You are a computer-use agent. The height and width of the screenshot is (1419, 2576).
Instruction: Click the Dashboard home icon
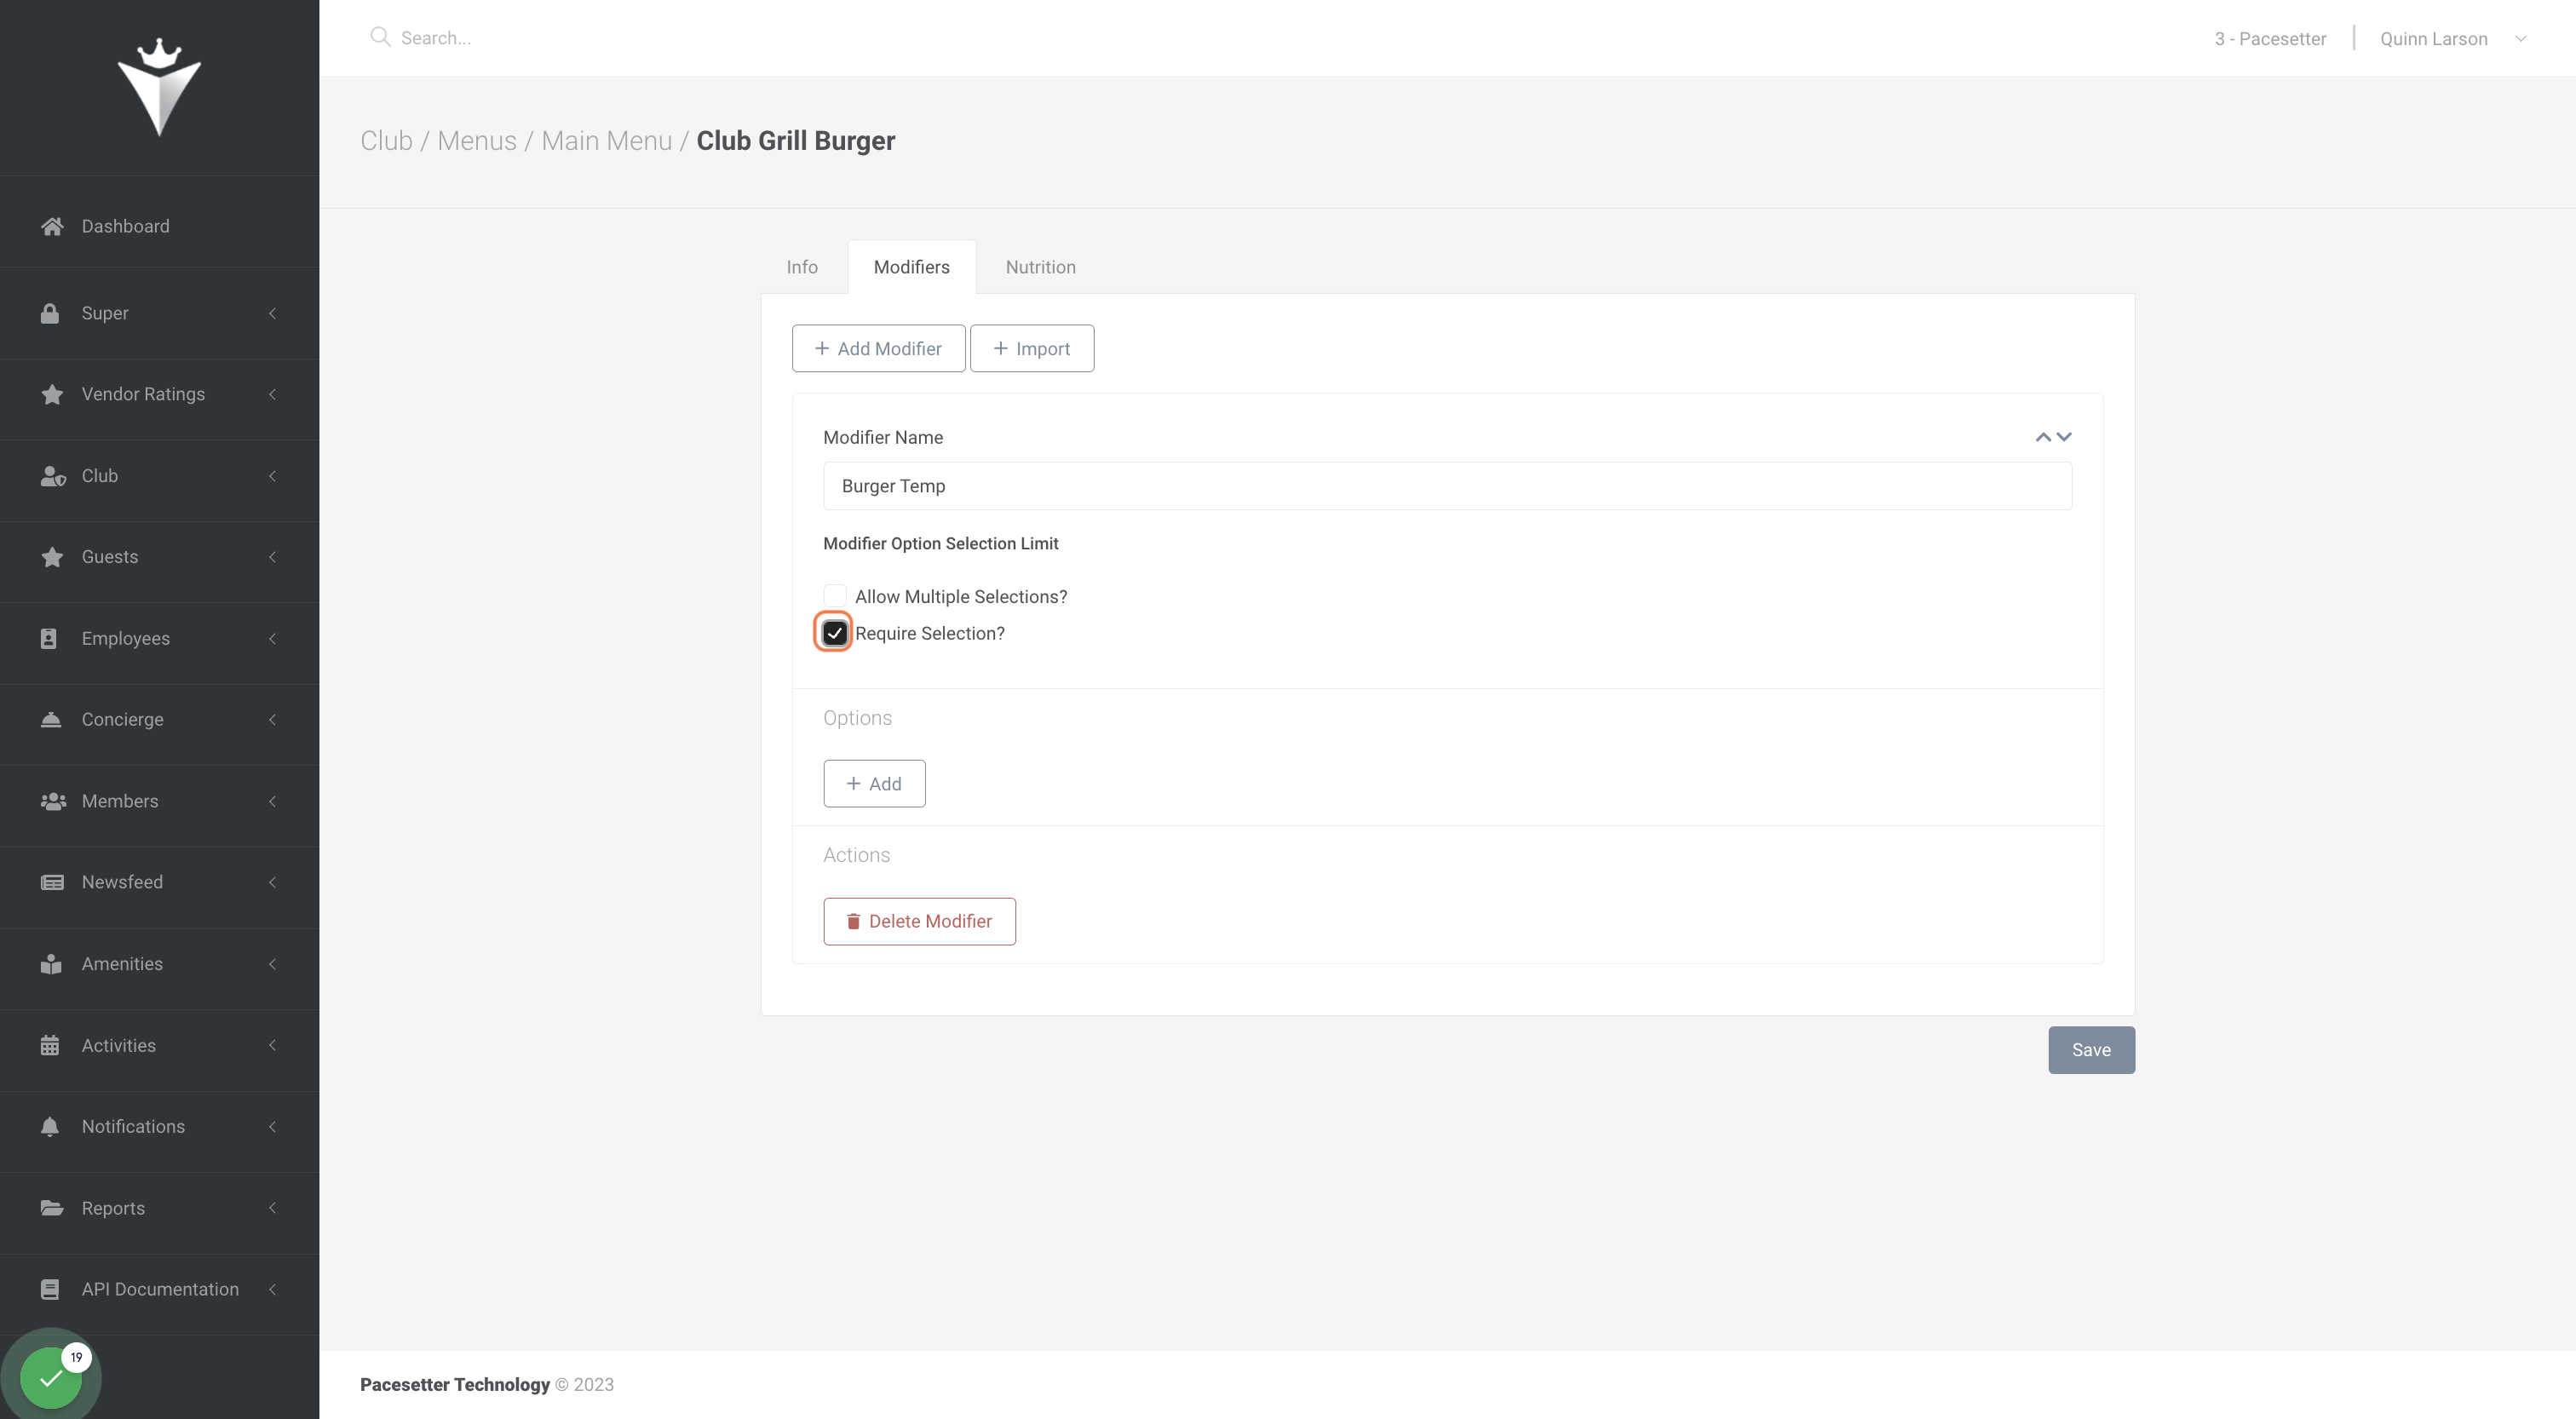point(52,226)
